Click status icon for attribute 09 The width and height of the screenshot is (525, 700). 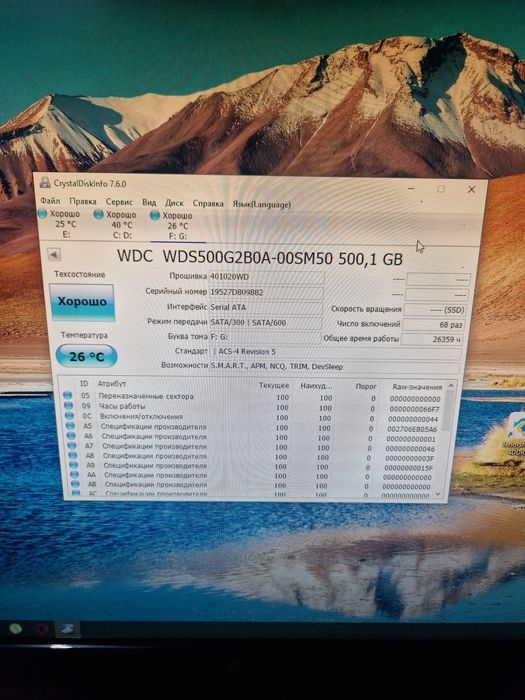[x=68, y=405]
